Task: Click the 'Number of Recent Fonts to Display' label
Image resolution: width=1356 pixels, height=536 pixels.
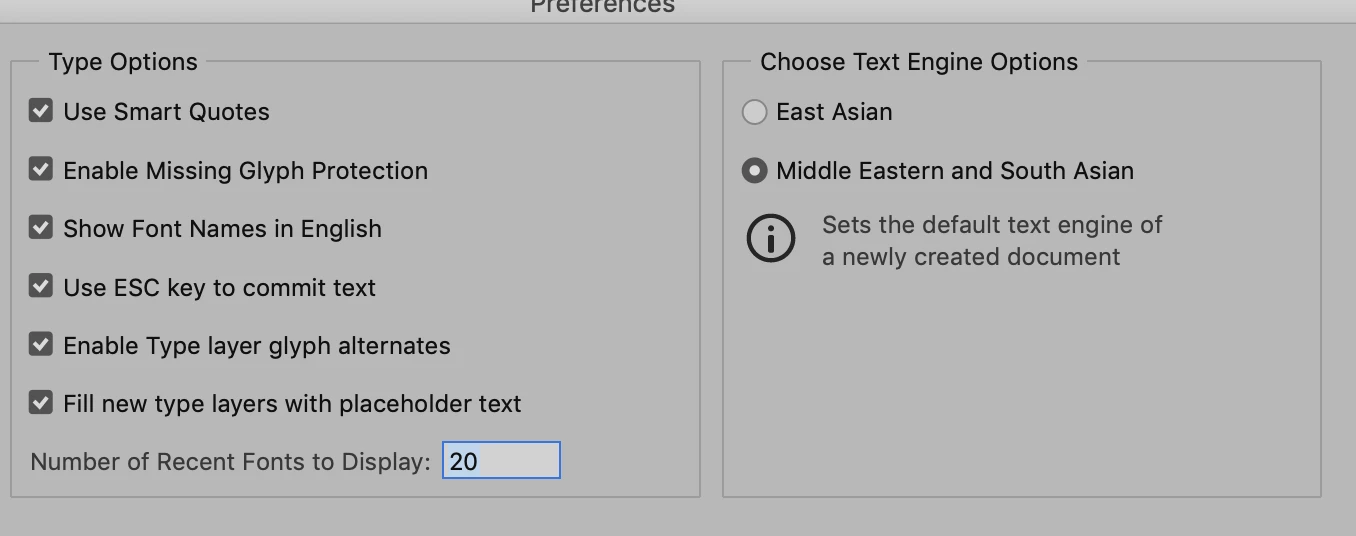Action: click(230, 462)
